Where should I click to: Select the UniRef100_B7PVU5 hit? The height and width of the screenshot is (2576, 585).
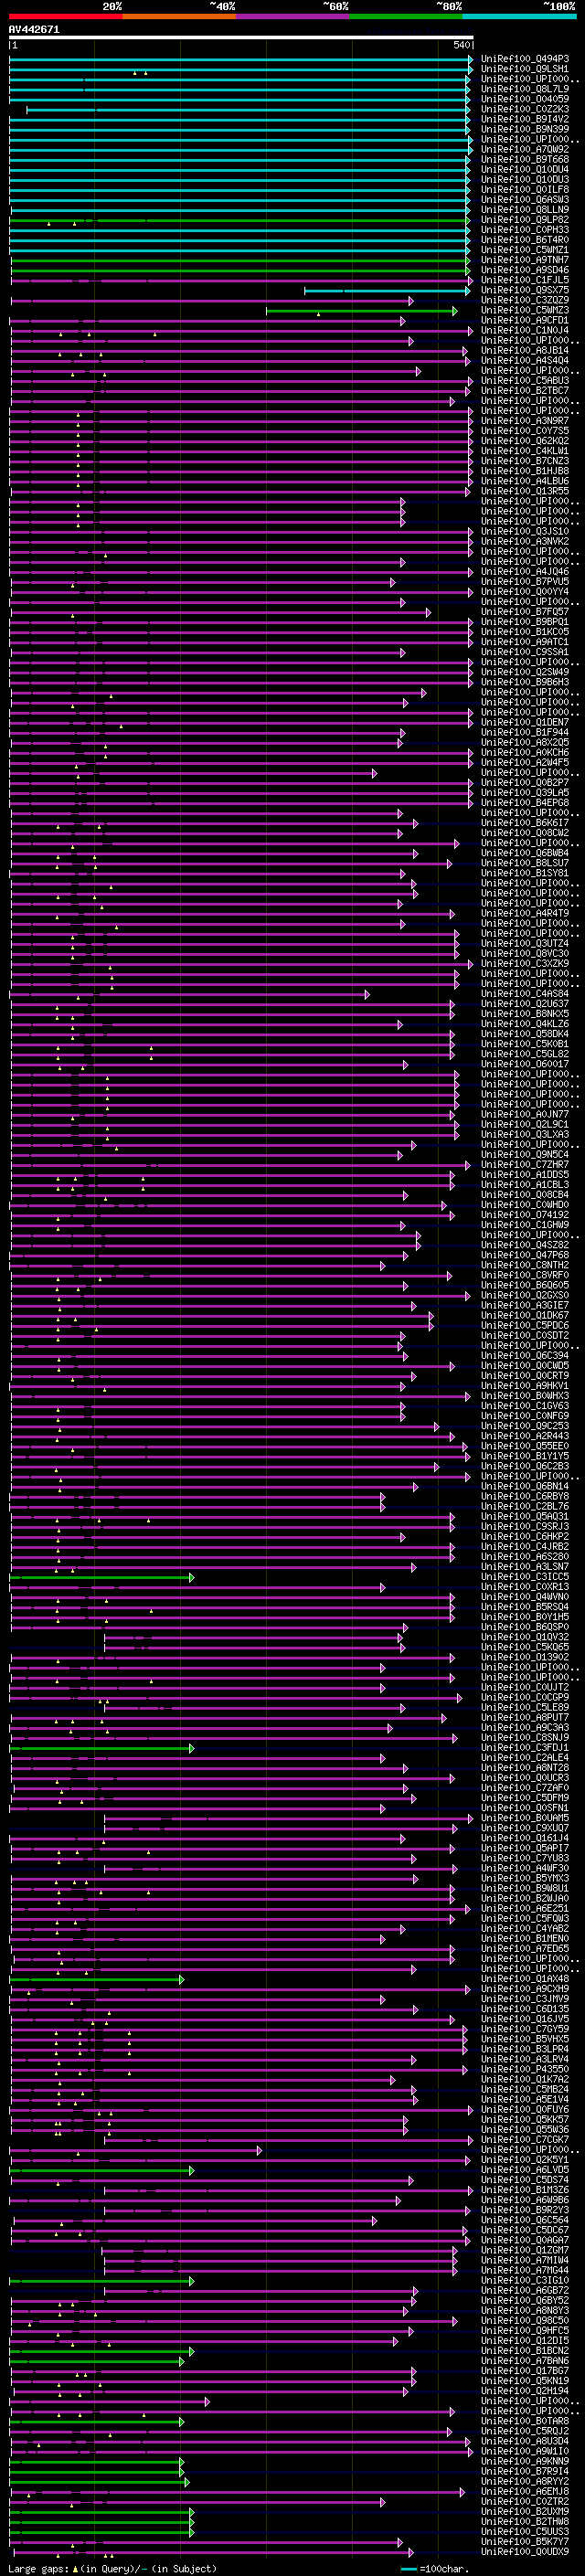[x=525, y=582]
